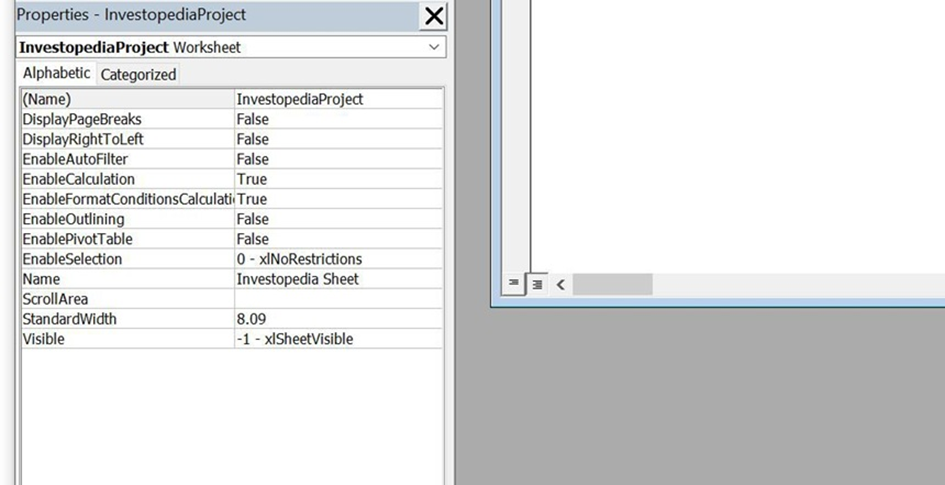
Task: Click the code window horizontal scrollbar thumb
Action: tap(612, 284)
